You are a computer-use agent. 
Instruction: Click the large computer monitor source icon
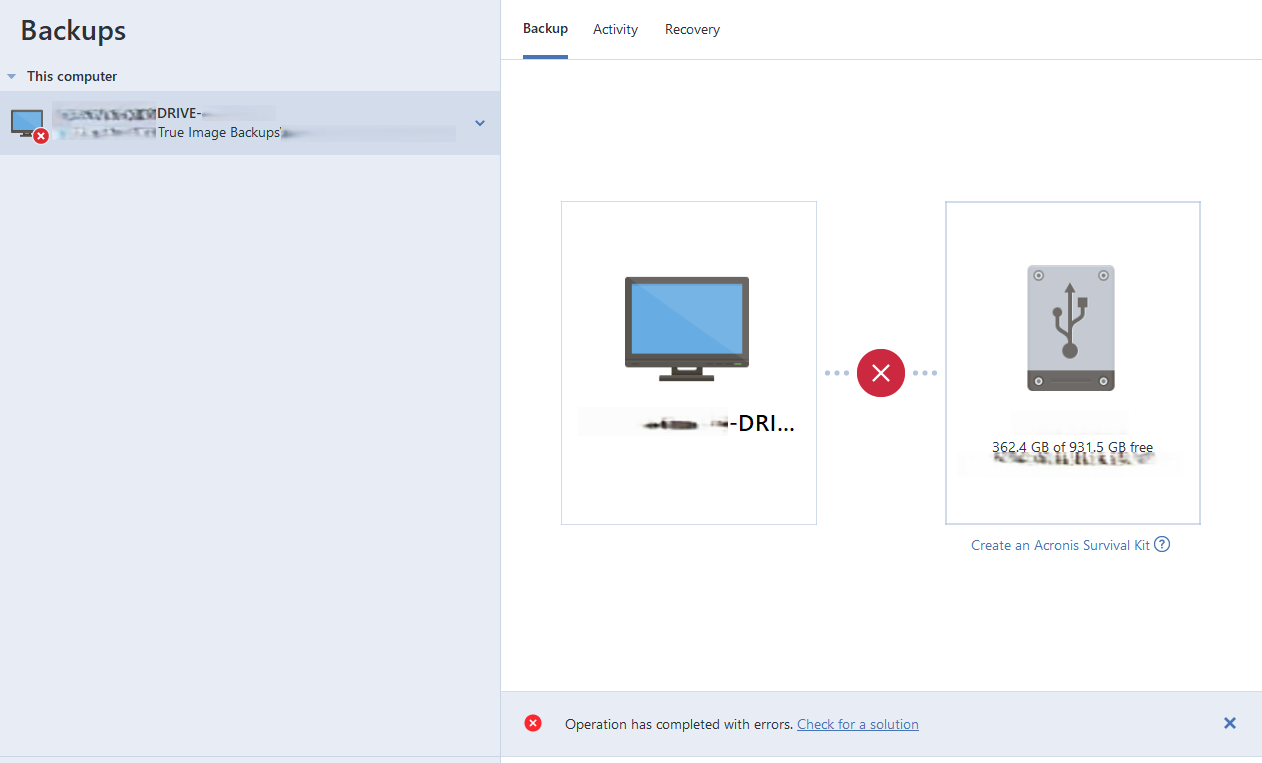pos(687,329)
